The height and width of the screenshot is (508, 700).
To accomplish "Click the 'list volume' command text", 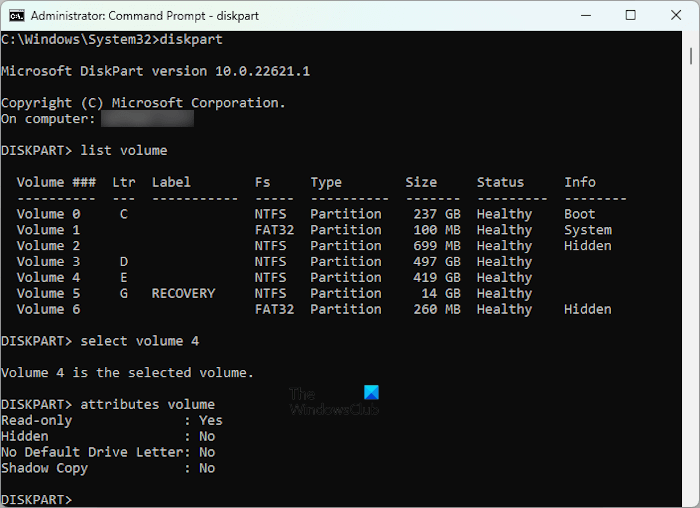I will pyautogui.click(x=124, y=150).
